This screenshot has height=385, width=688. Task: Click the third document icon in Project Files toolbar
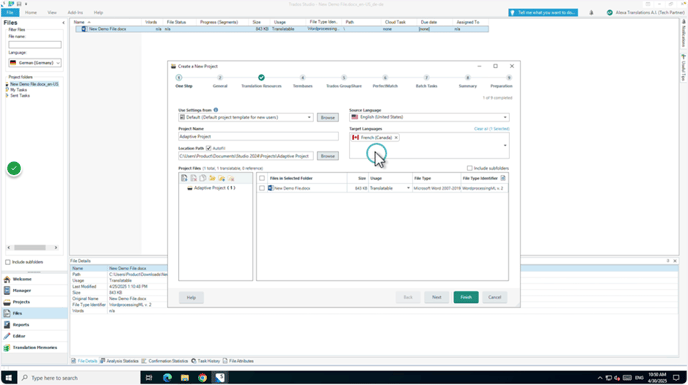[203, 178]
